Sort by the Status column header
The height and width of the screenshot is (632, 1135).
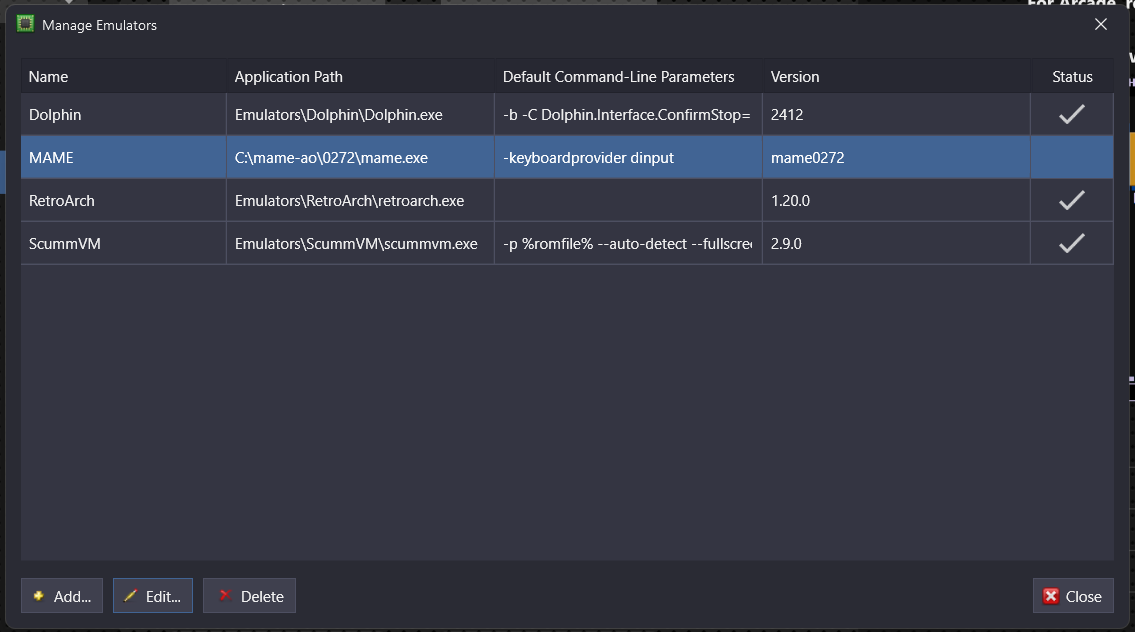click(x=1072, y=77)
